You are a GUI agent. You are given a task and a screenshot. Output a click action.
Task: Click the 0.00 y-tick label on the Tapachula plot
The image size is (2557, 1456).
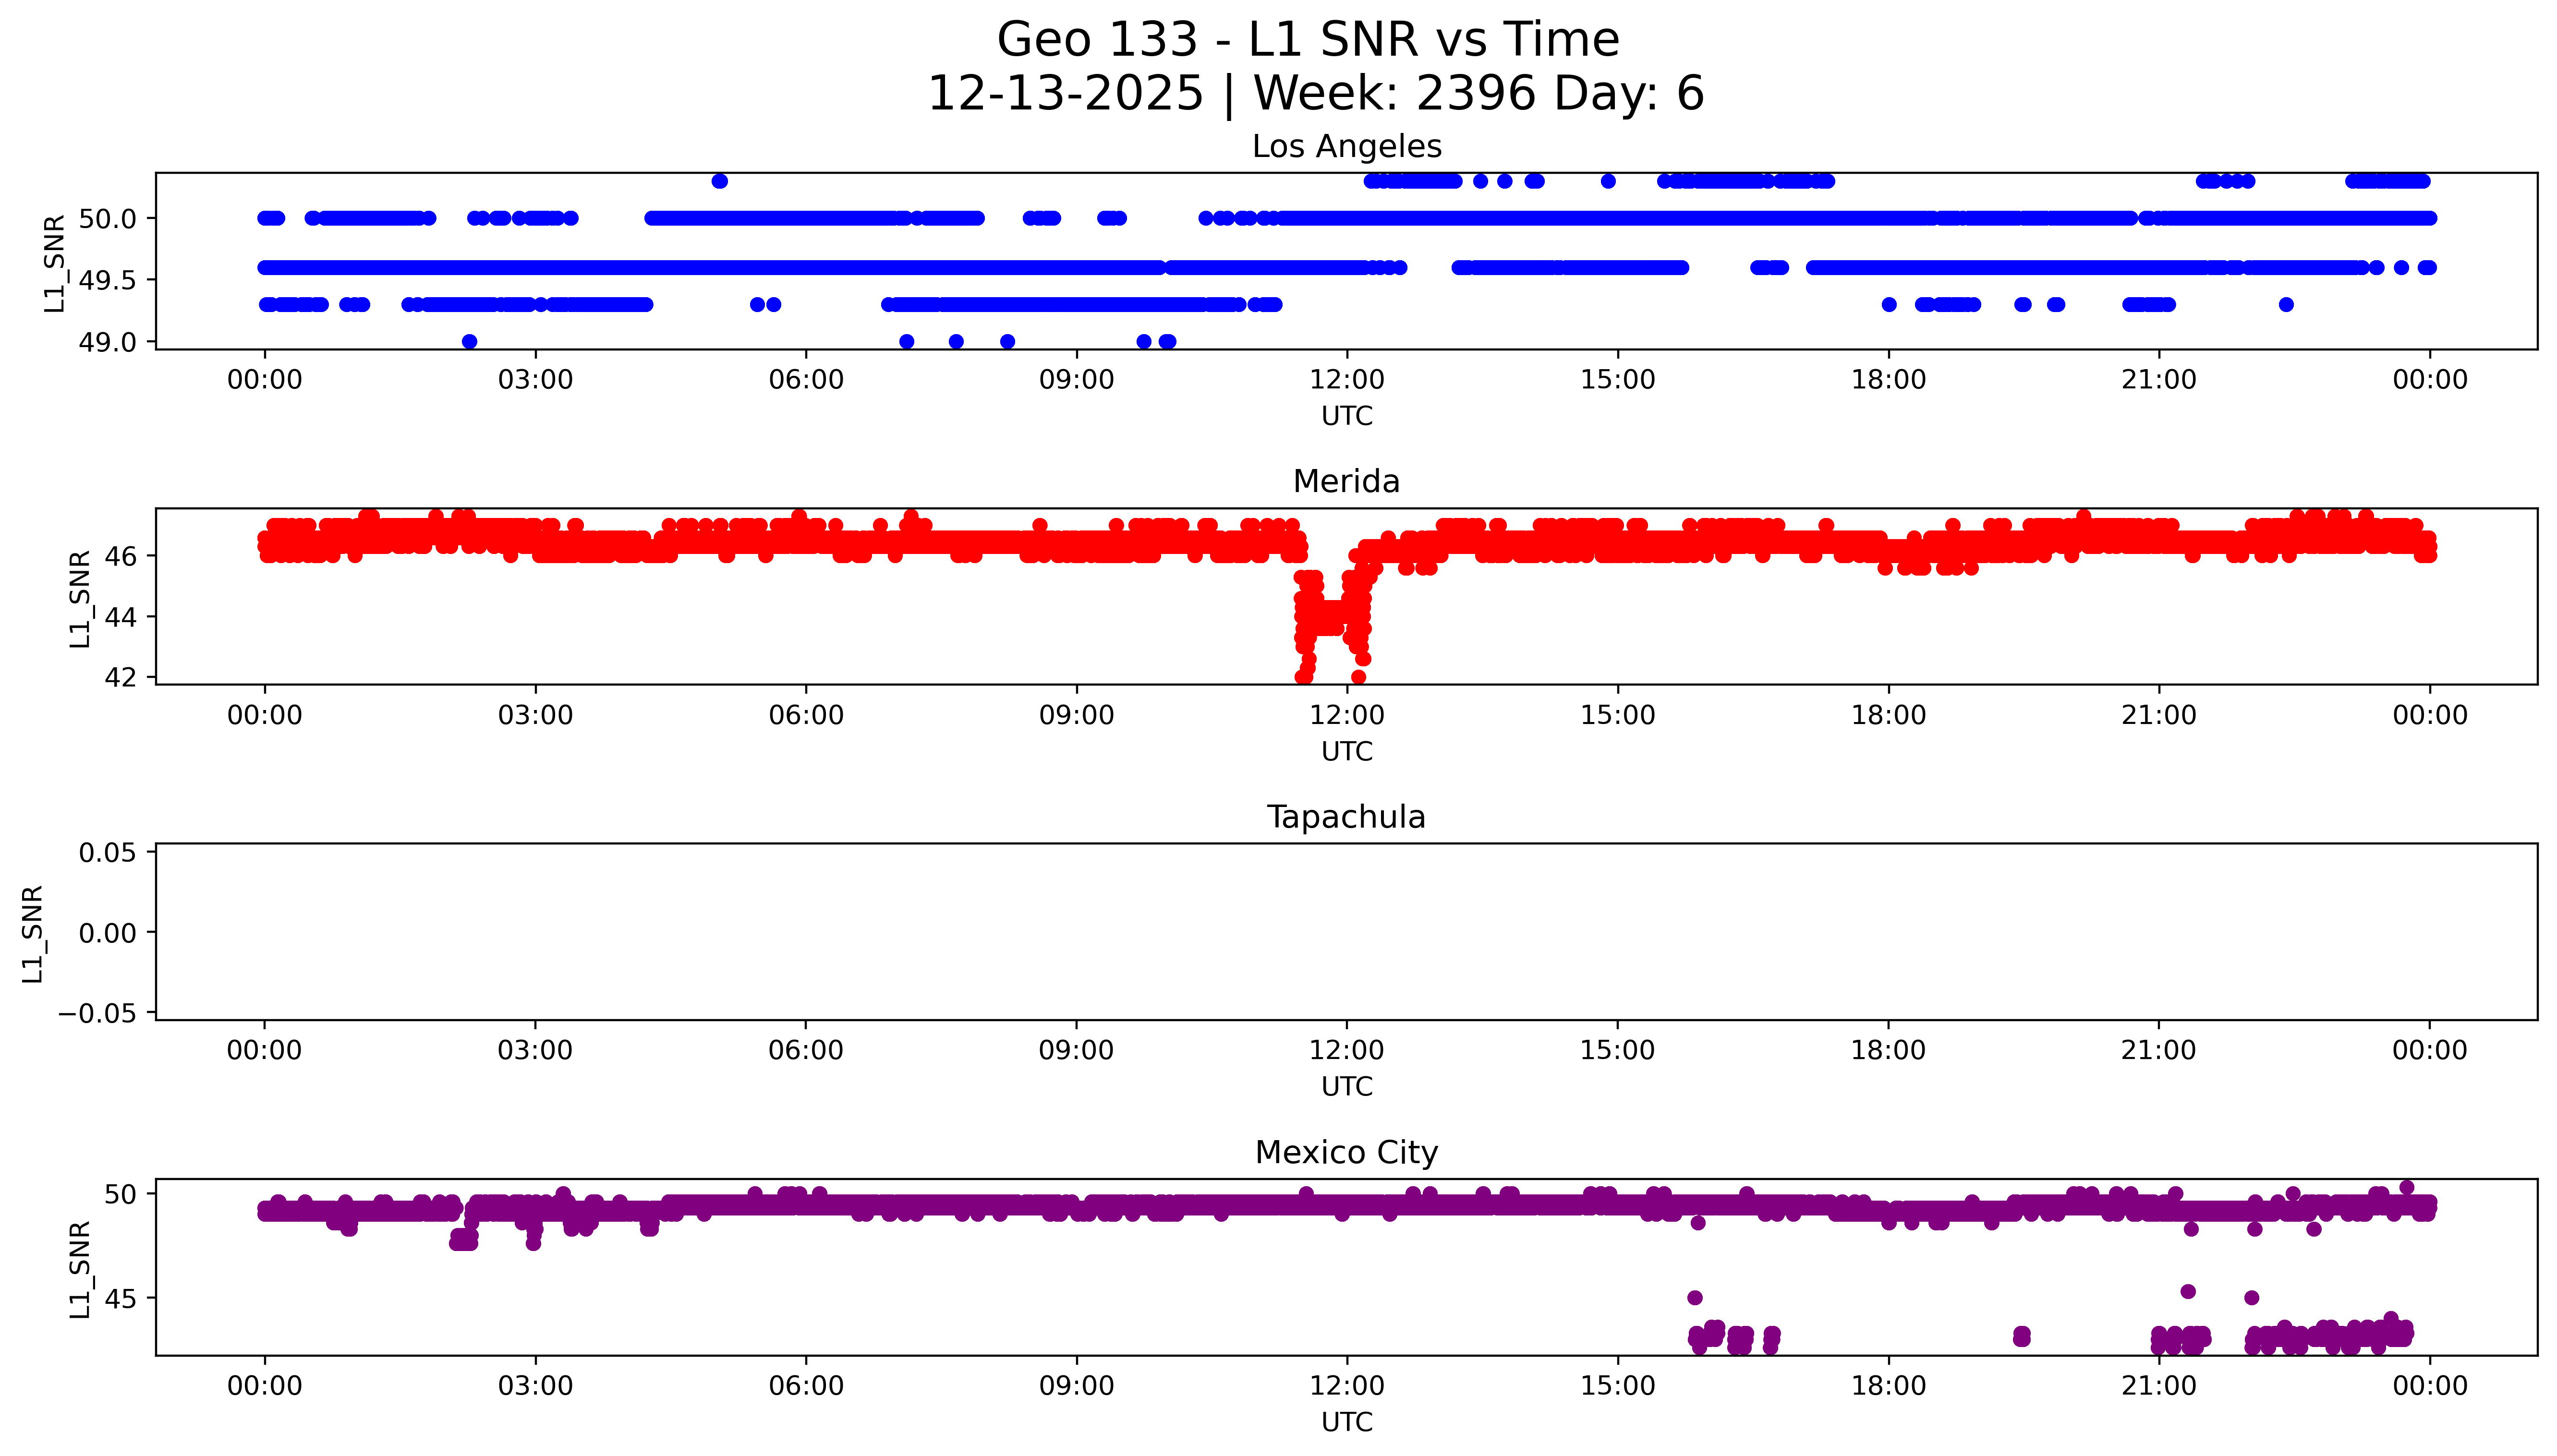pyautogui.click(x=107, y=933)
